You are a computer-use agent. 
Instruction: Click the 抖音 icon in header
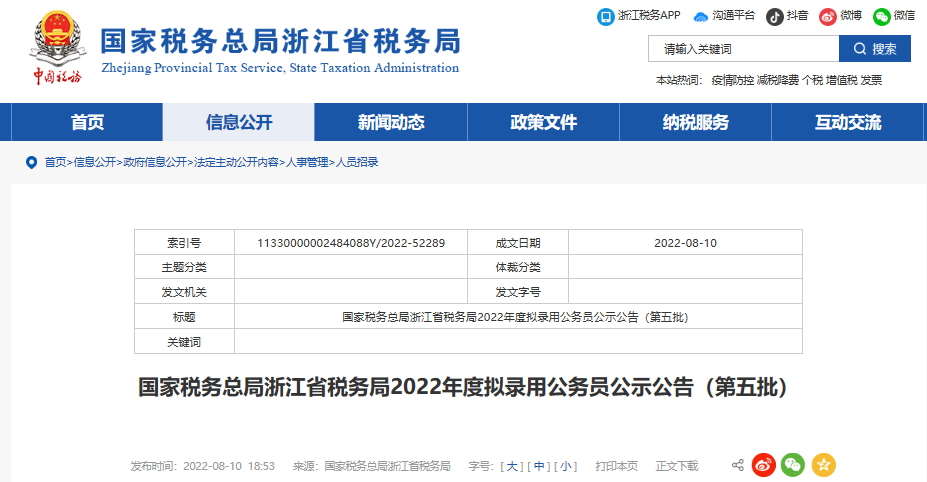point(775,16)
